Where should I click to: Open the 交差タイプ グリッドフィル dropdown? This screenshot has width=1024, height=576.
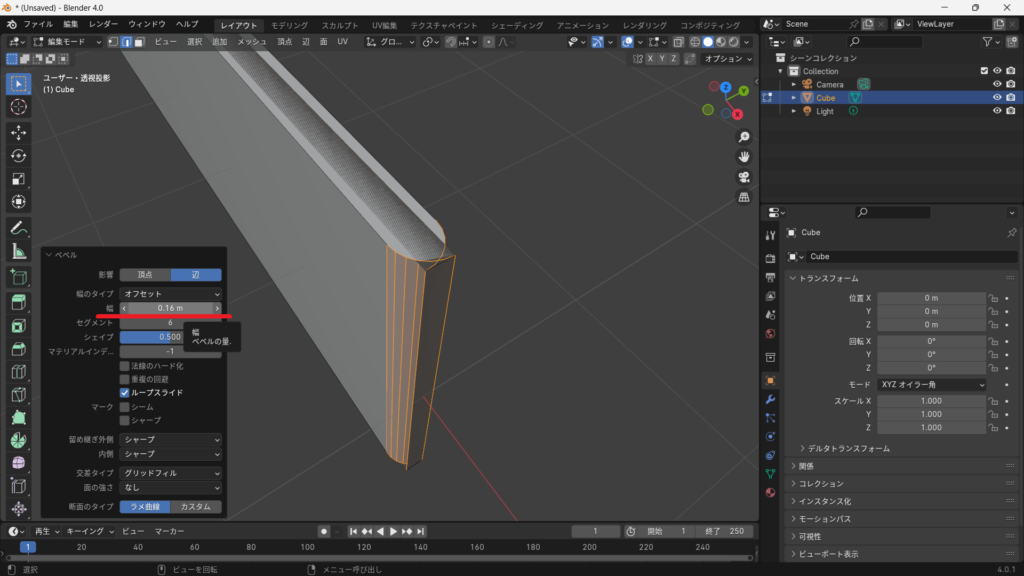(170, 473)
